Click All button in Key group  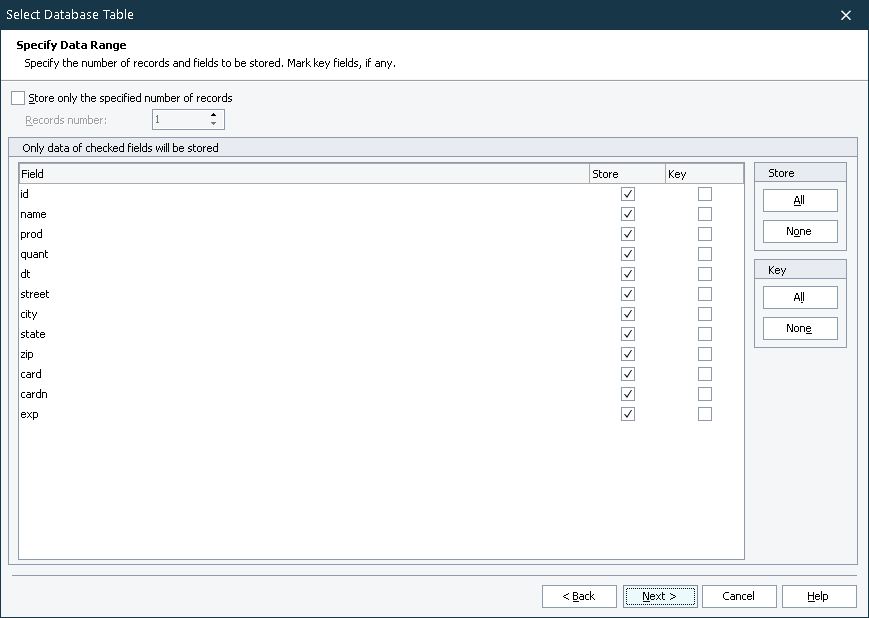[x=799, y=297]
